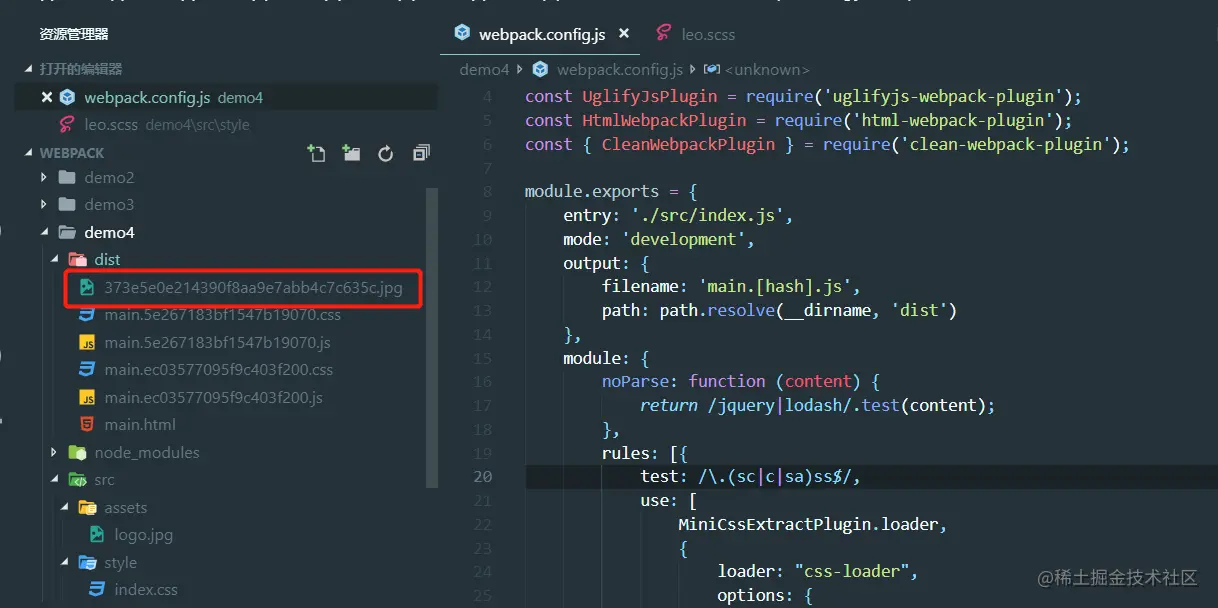Click the webpack cube icon on webpack.config.js tab

462,33
